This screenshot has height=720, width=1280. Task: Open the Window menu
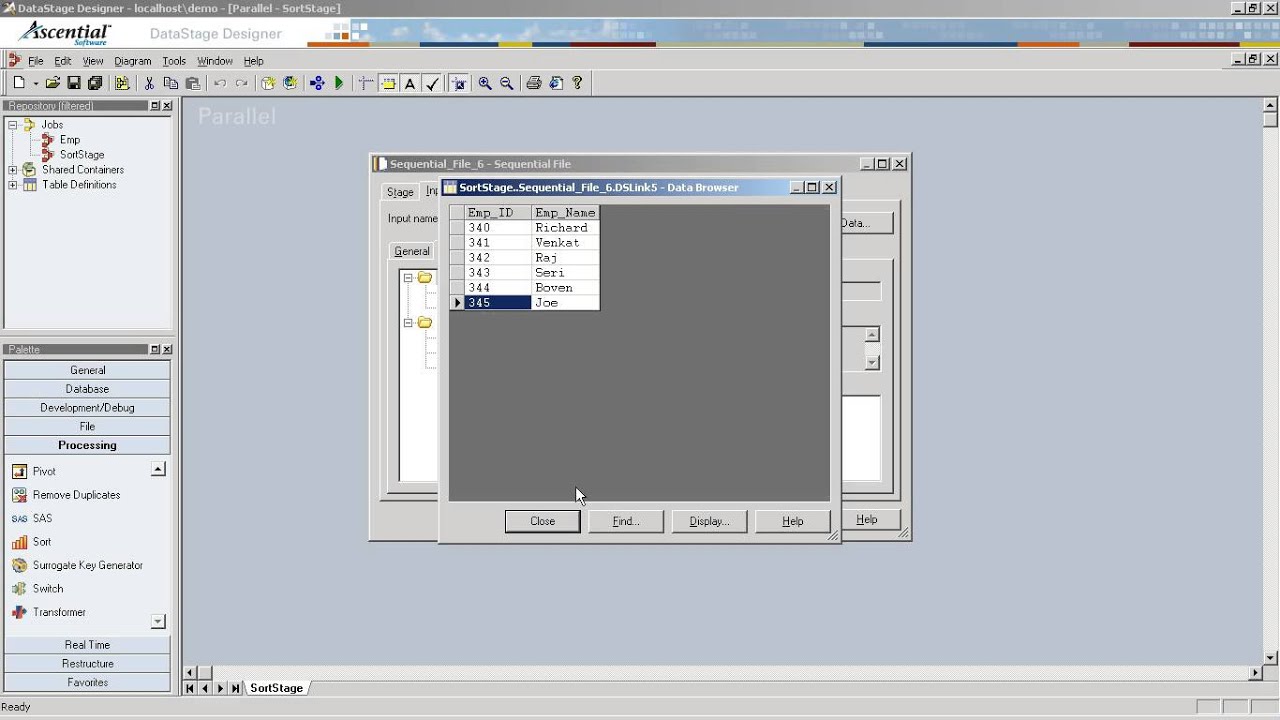tap(215, 61)
